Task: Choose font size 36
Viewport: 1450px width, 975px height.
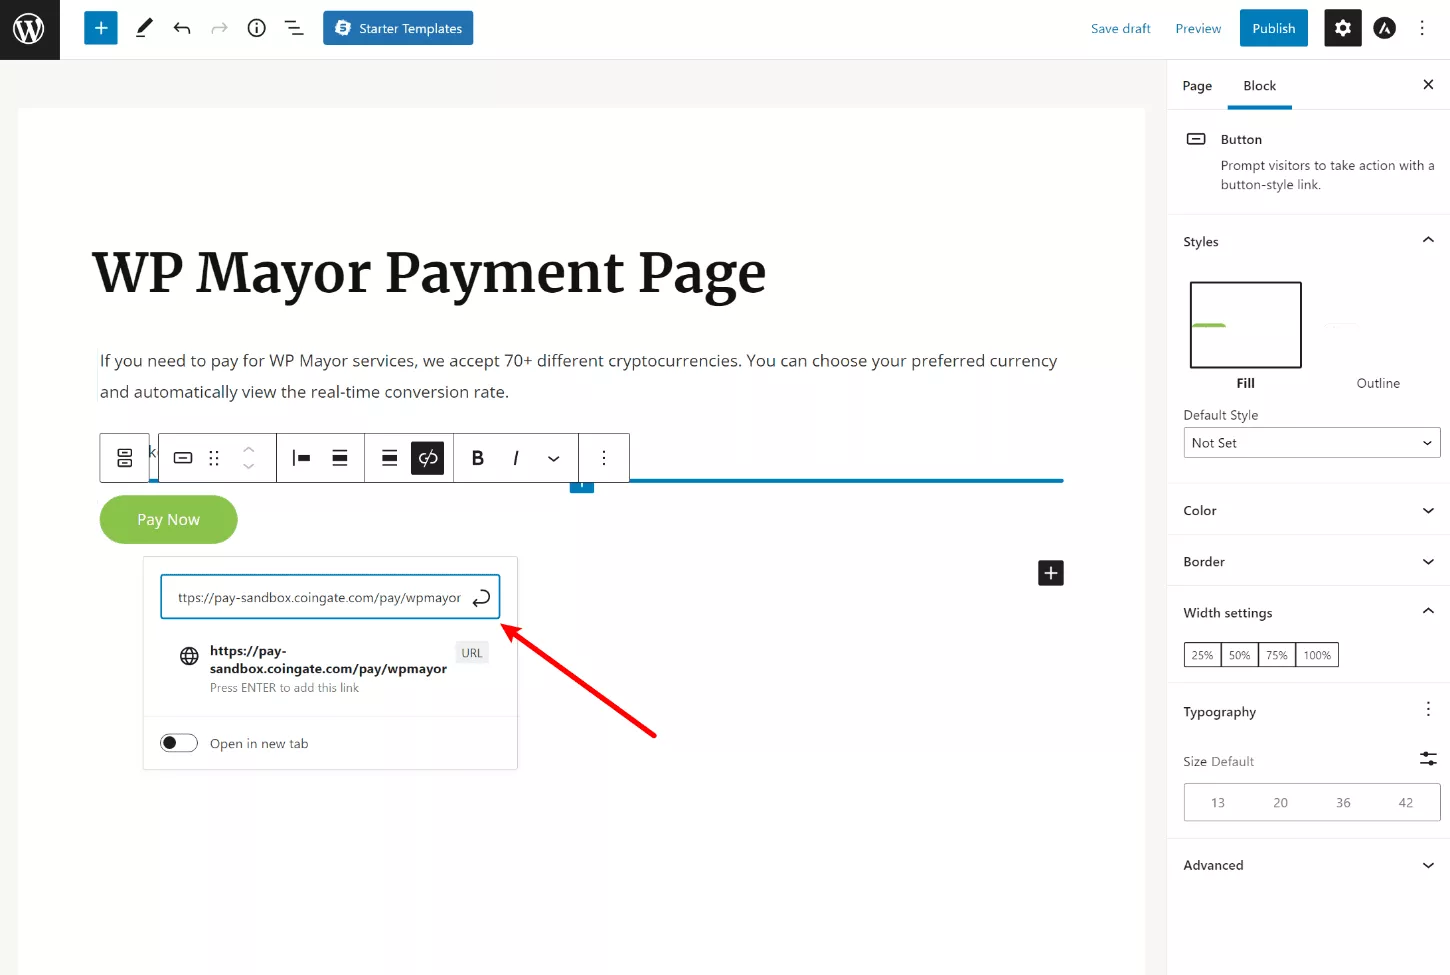Action: tap(1343, 802)
